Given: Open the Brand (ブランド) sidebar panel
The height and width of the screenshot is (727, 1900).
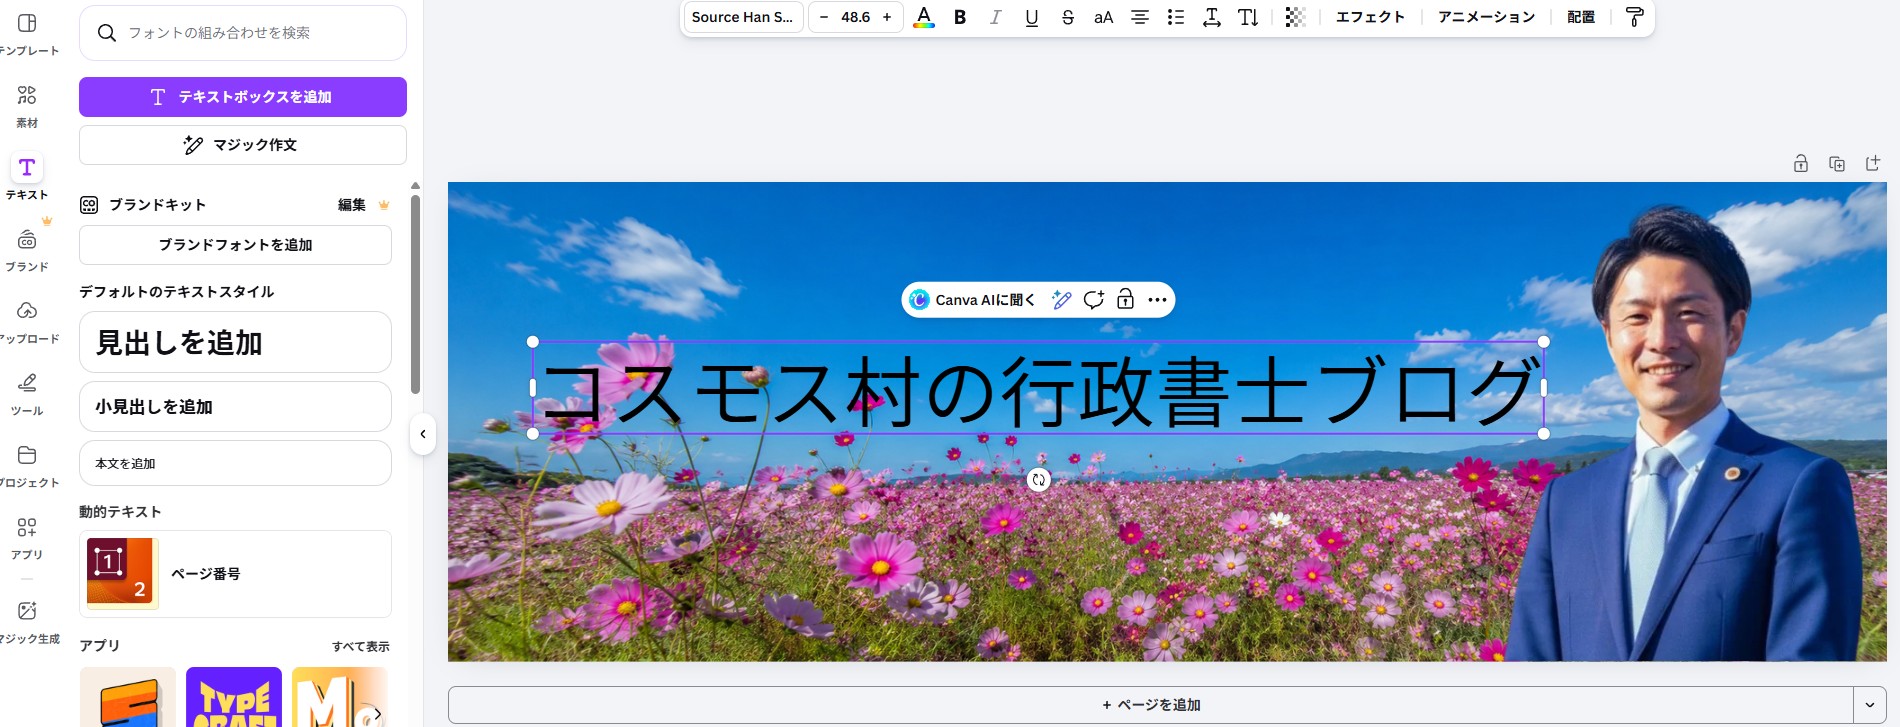Looking at the screenshot, I should (x=27, y=250).
